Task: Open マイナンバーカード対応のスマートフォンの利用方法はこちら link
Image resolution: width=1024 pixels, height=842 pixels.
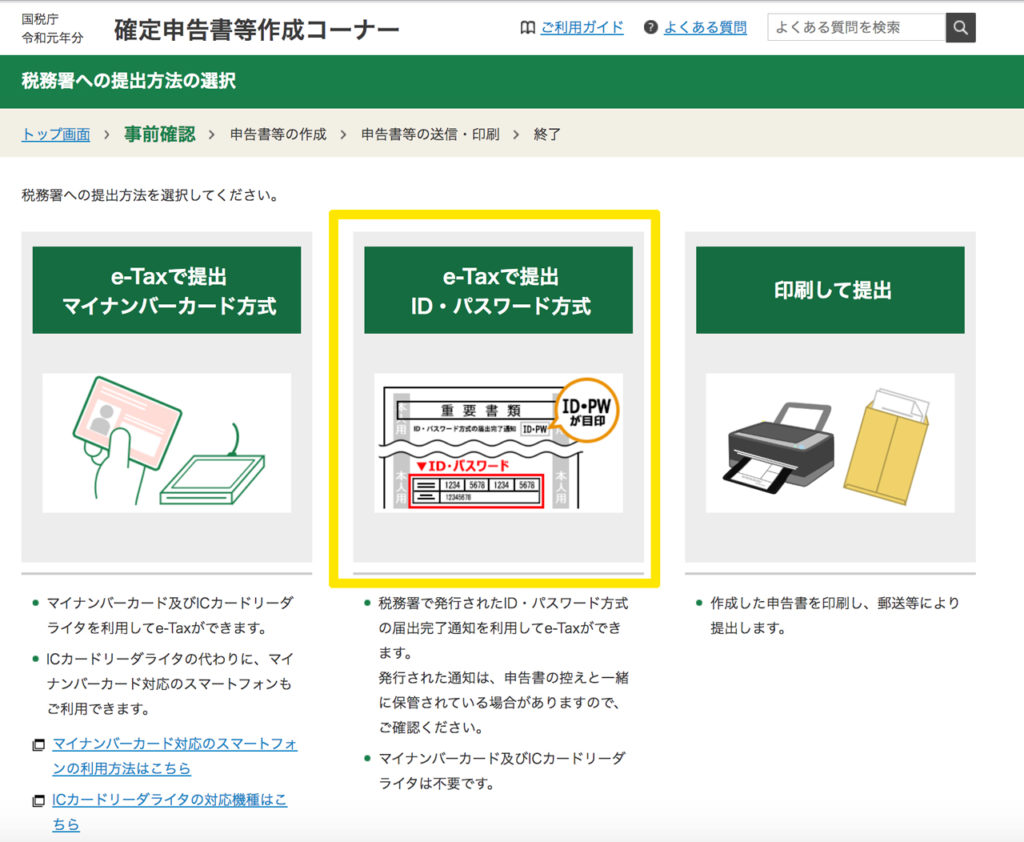Action: point(174,756)
